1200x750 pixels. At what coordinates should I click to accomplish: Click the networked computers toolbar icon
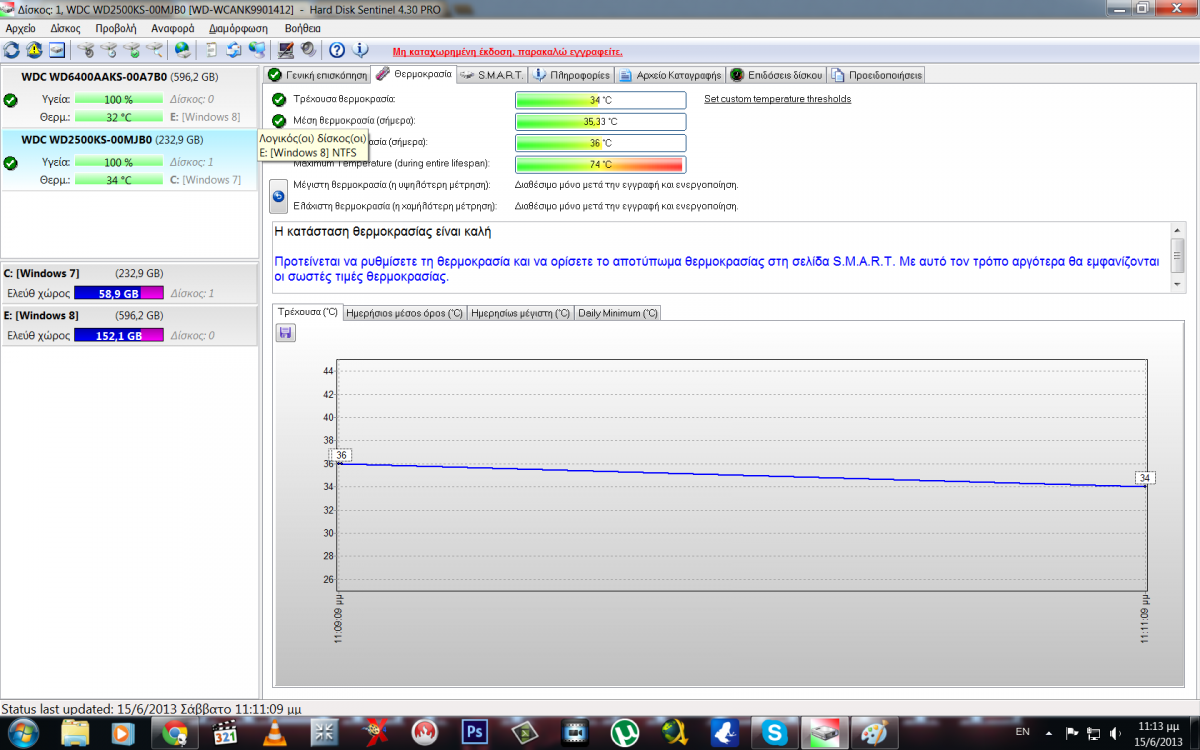pos(257,50)
